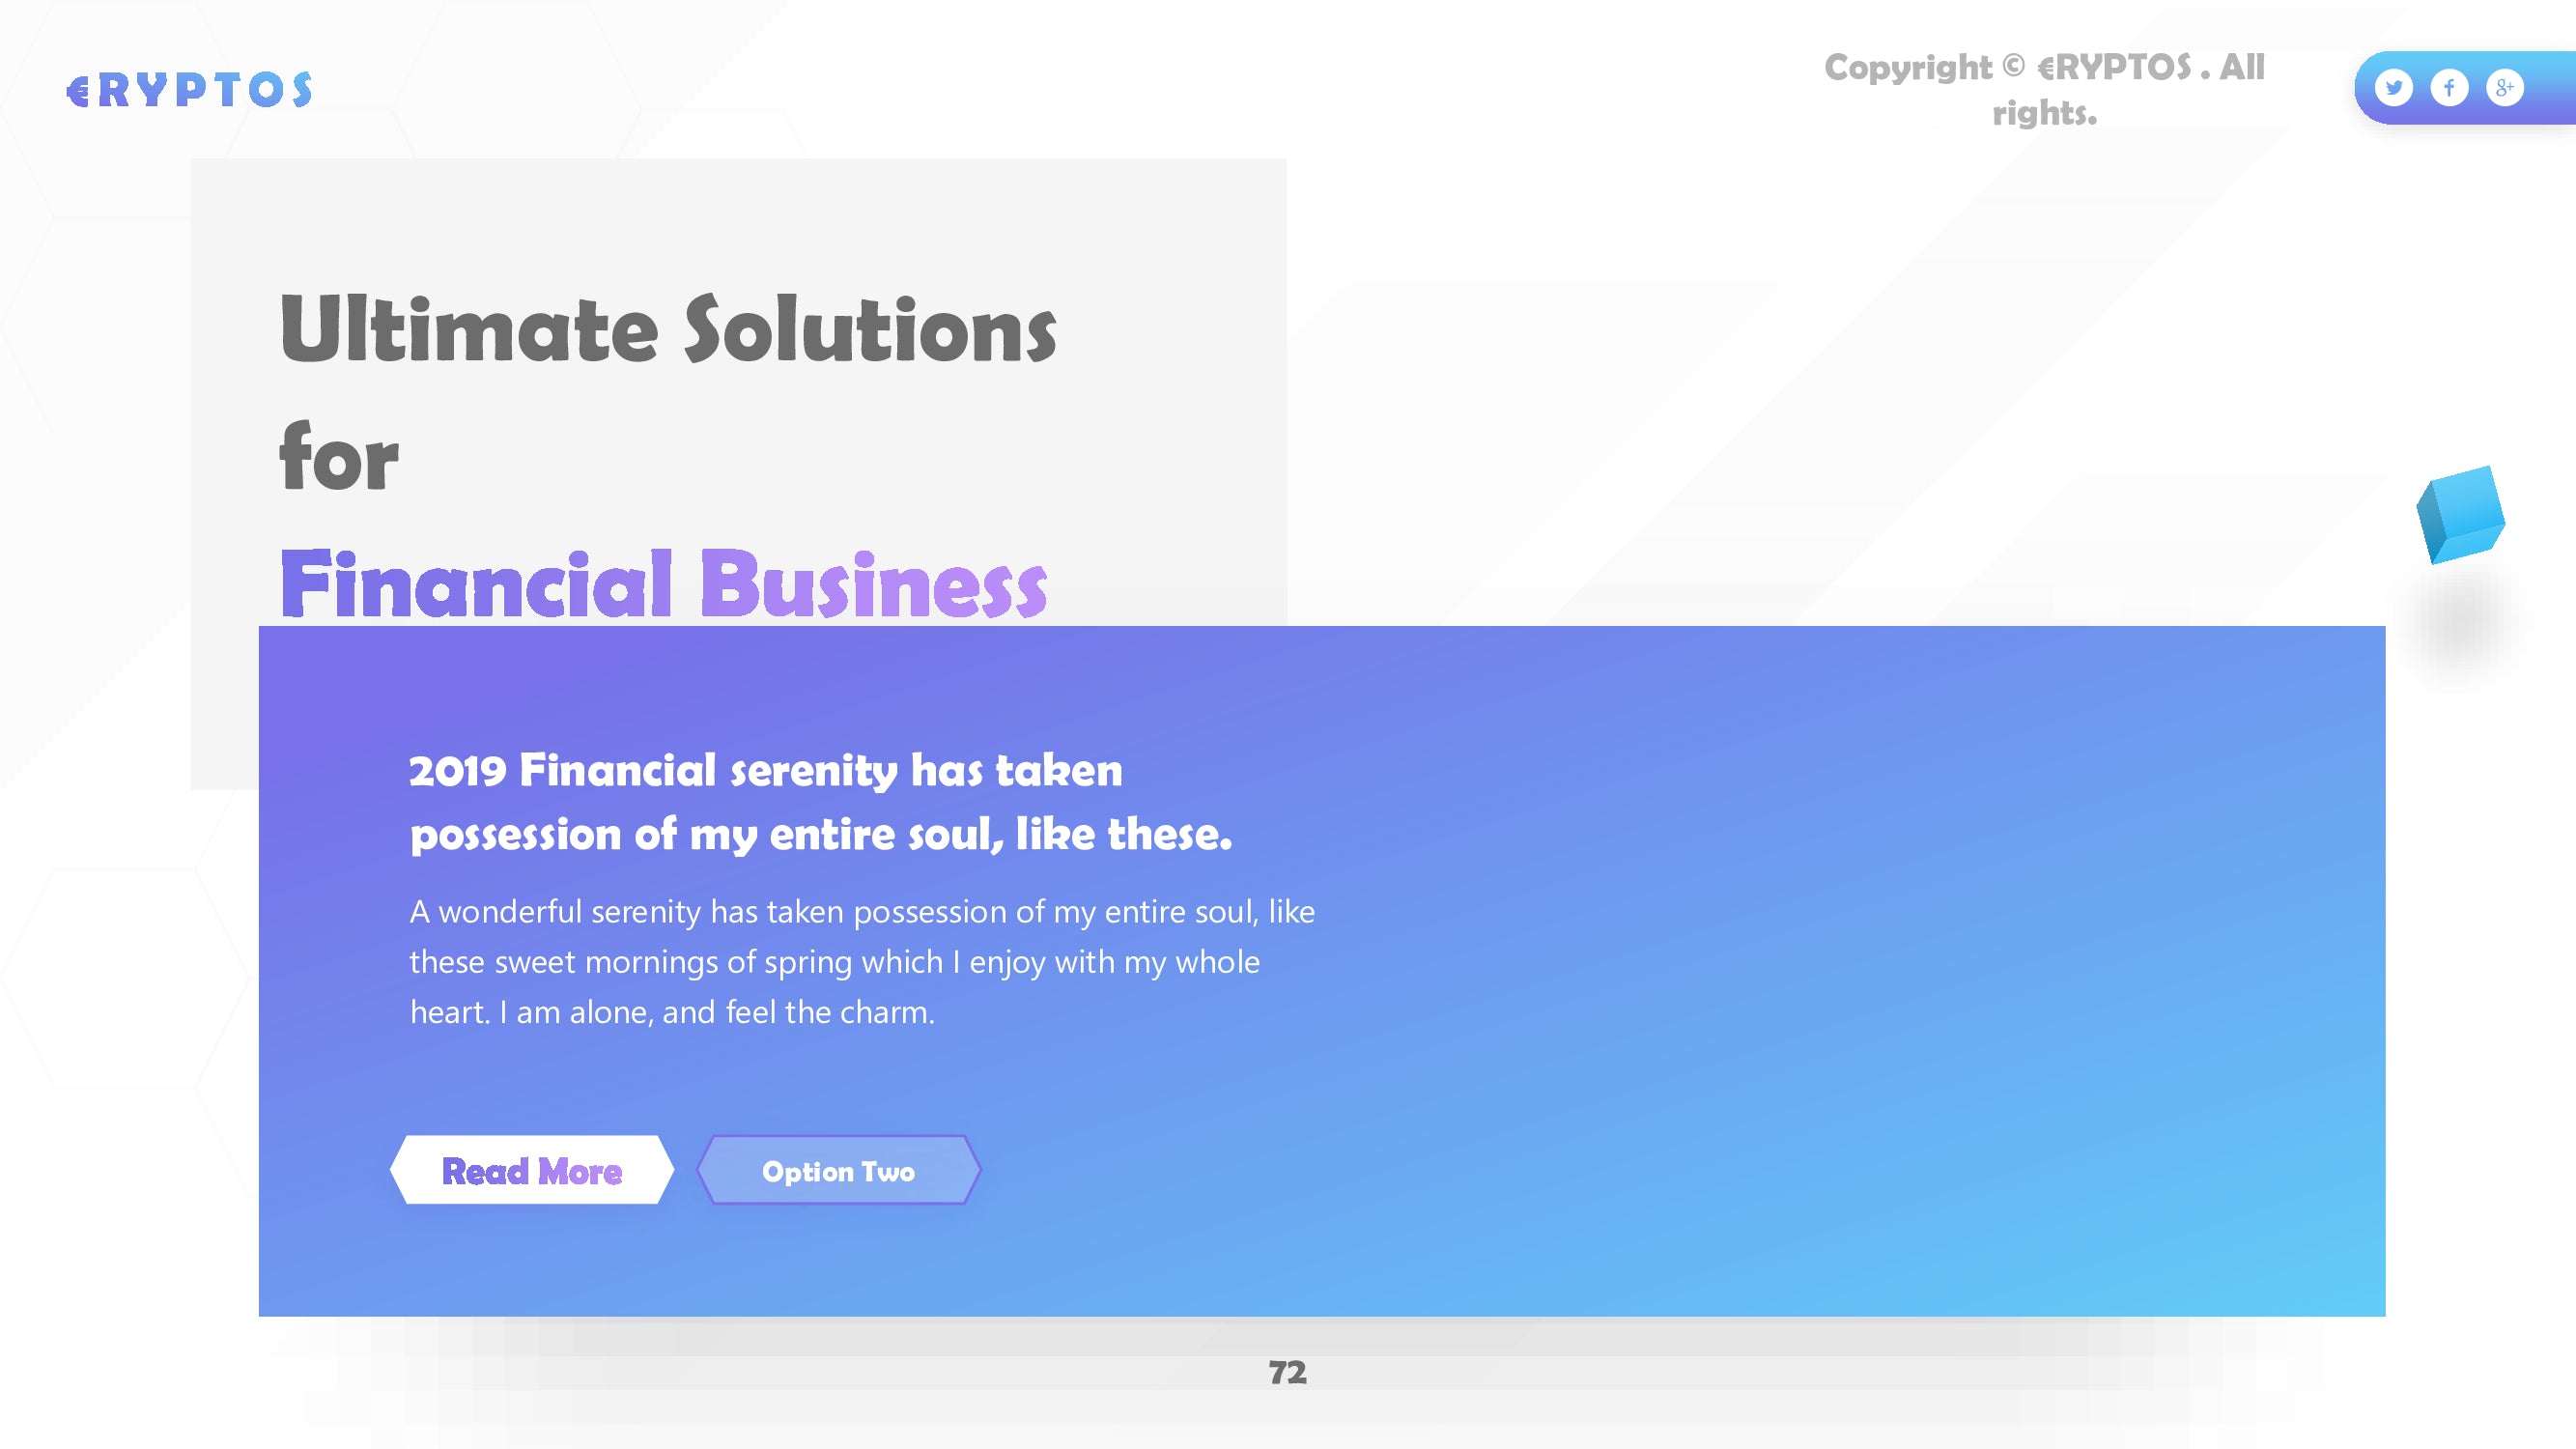
Task: Click the Twitter bird icon
Action: pyautogui.click(x=2395, y=87)
